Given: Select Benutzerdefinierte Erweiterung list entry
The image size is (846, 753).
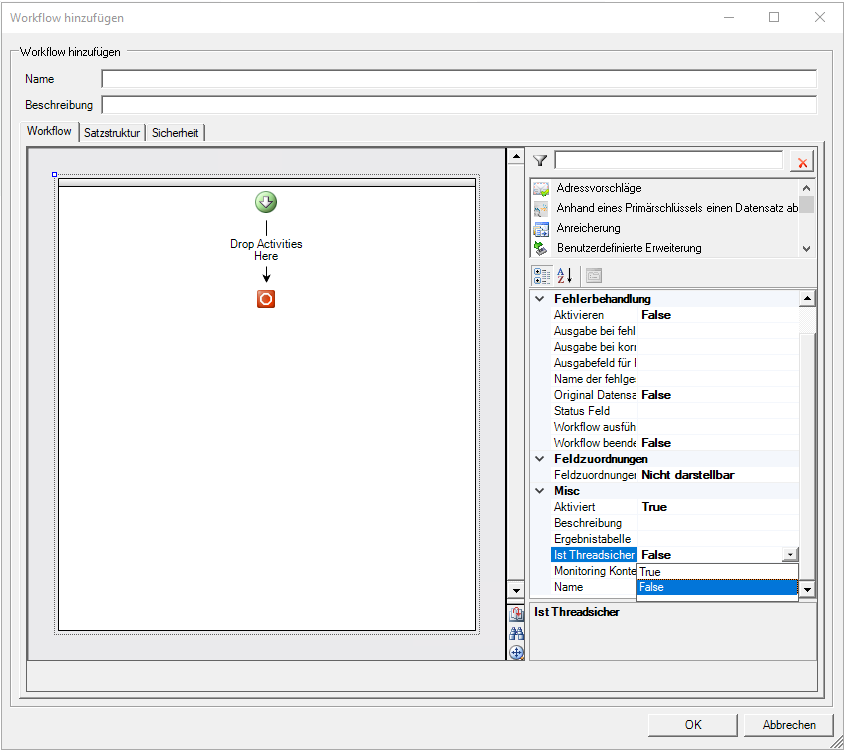Looking at the screenshot, I should tap(629, 249).
